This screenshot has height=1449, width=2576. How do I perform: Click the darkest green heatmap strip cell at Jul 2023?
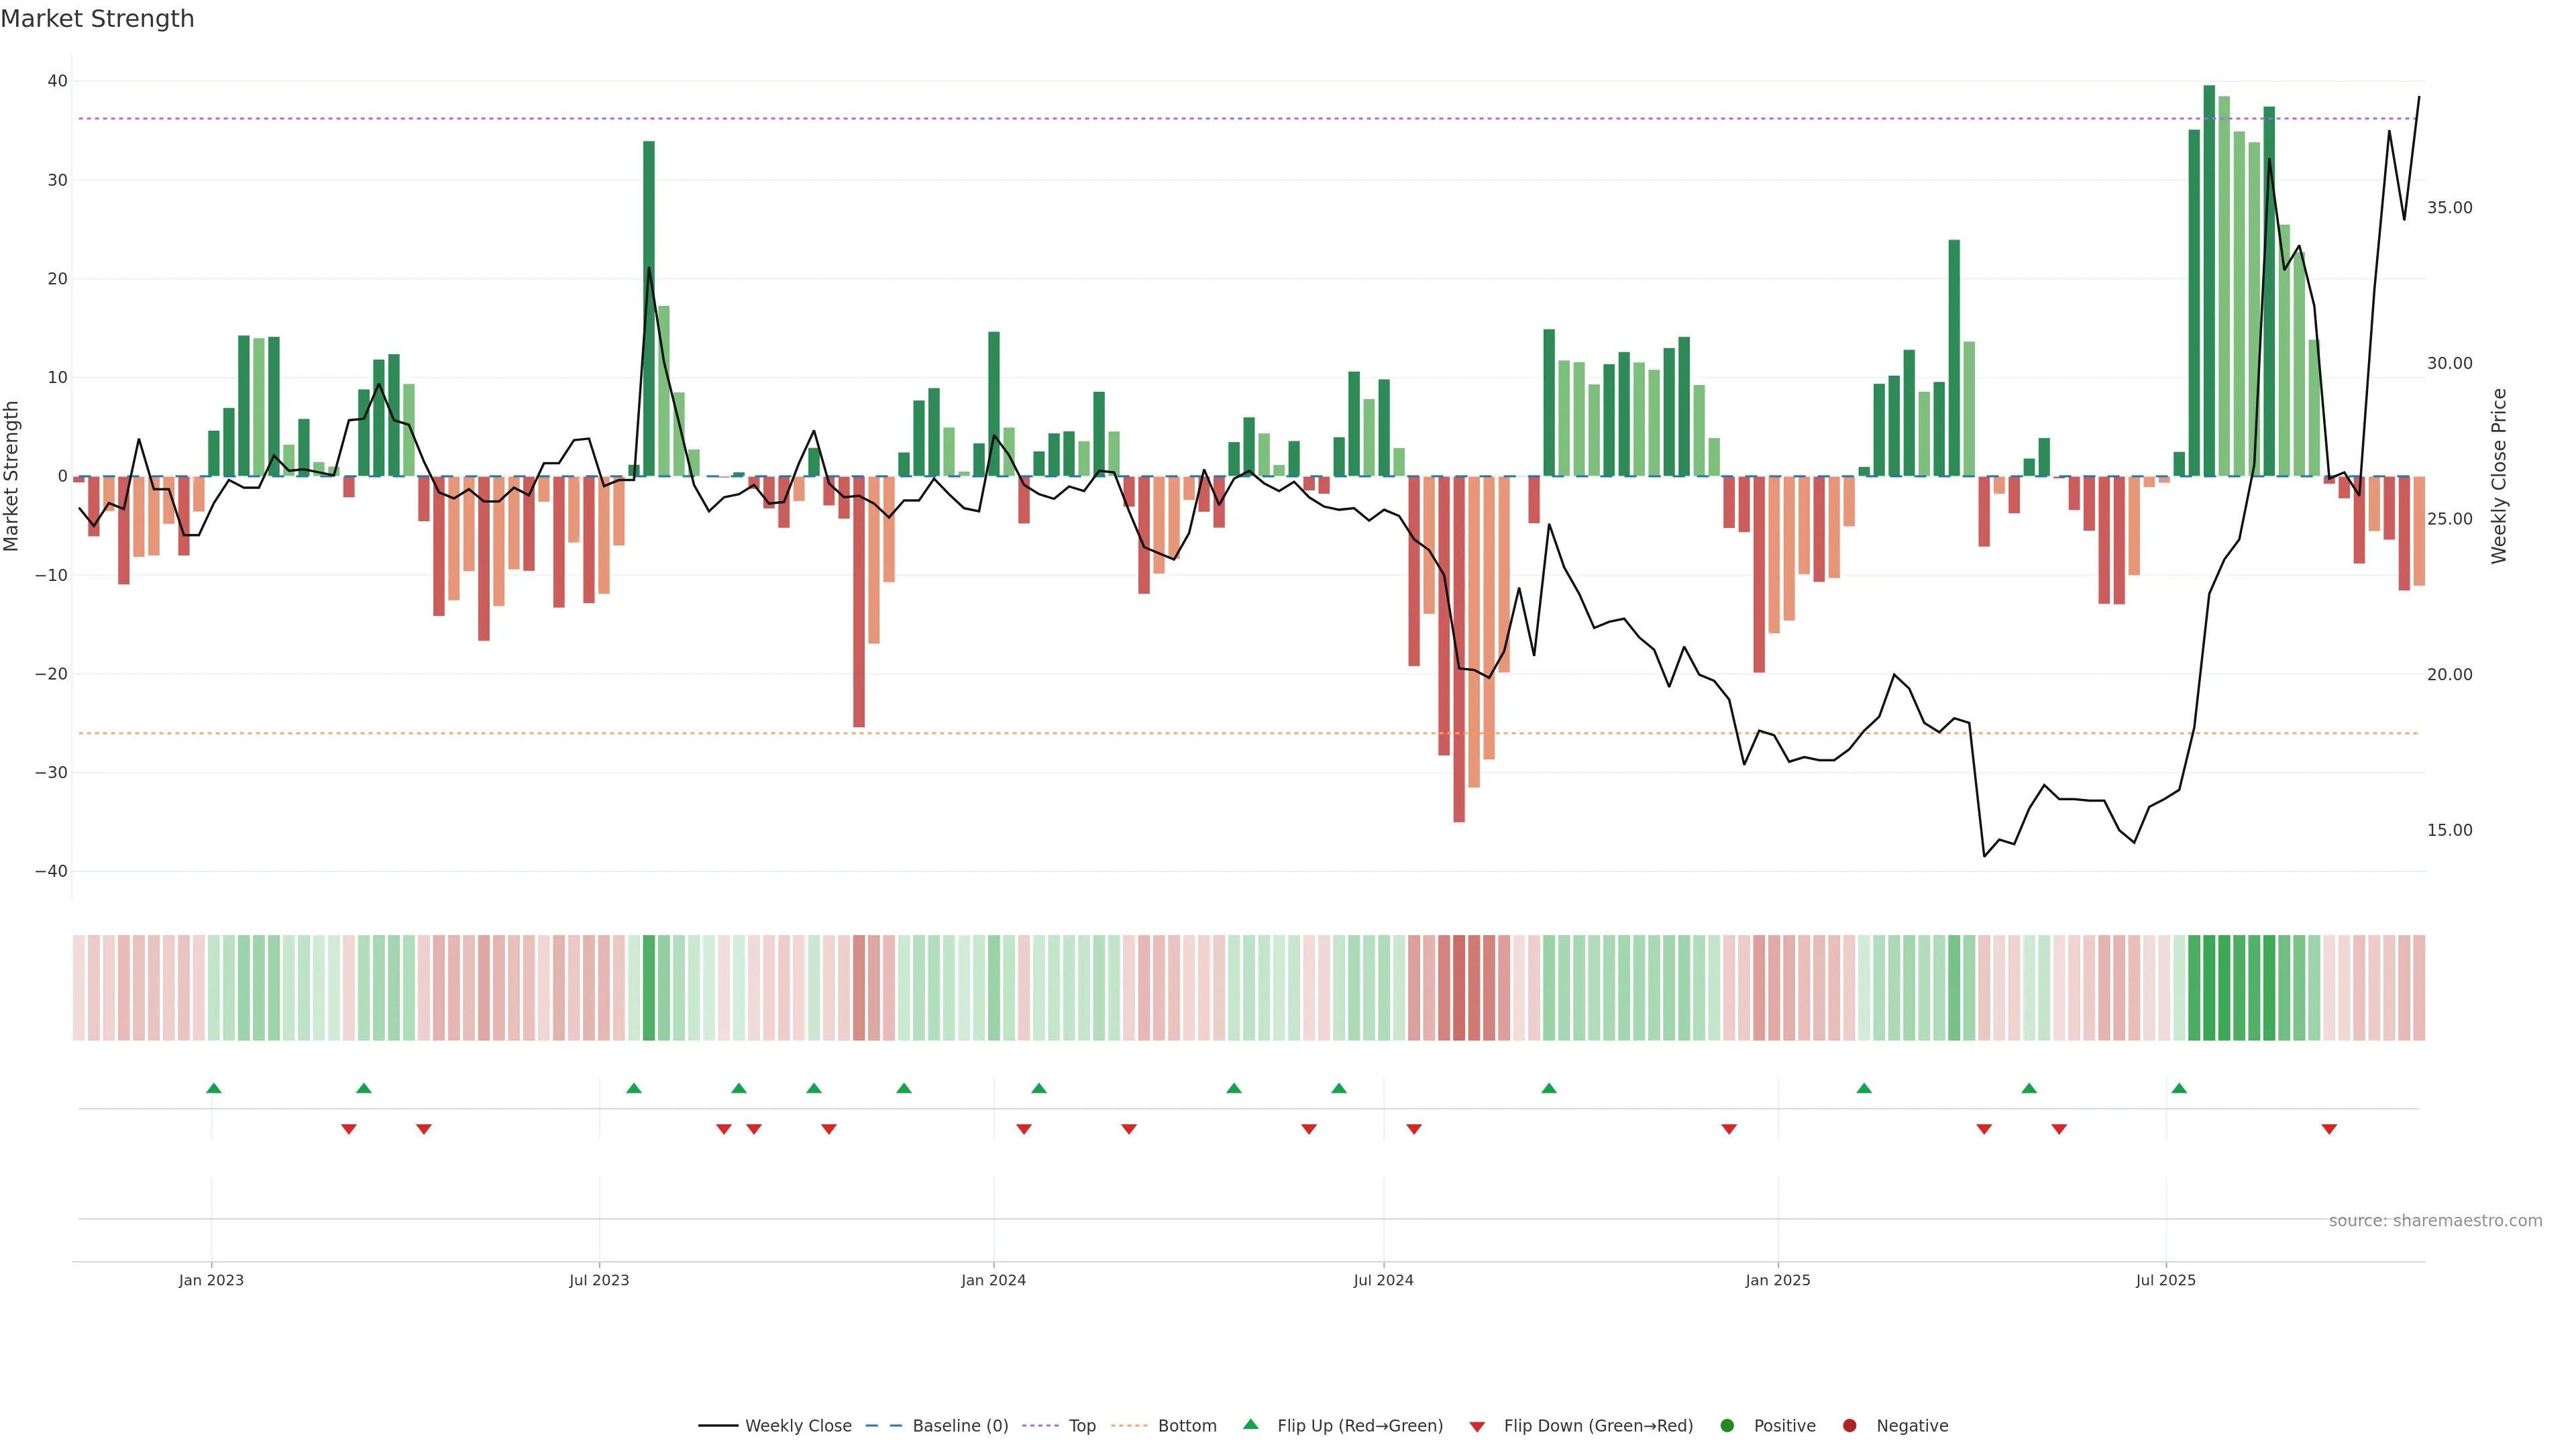649,988
